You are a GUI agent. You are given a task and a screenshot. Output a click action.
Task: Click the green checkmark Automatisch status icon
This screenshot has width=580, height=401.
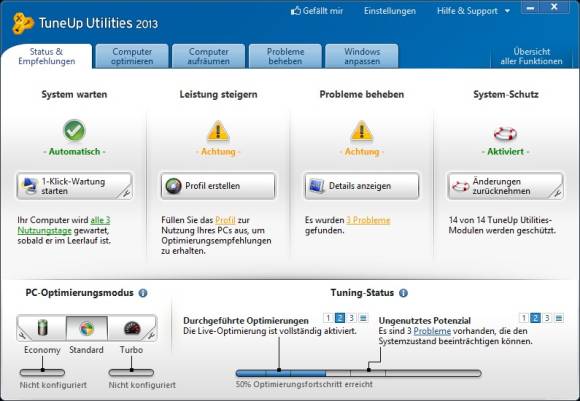pos(74,130)
